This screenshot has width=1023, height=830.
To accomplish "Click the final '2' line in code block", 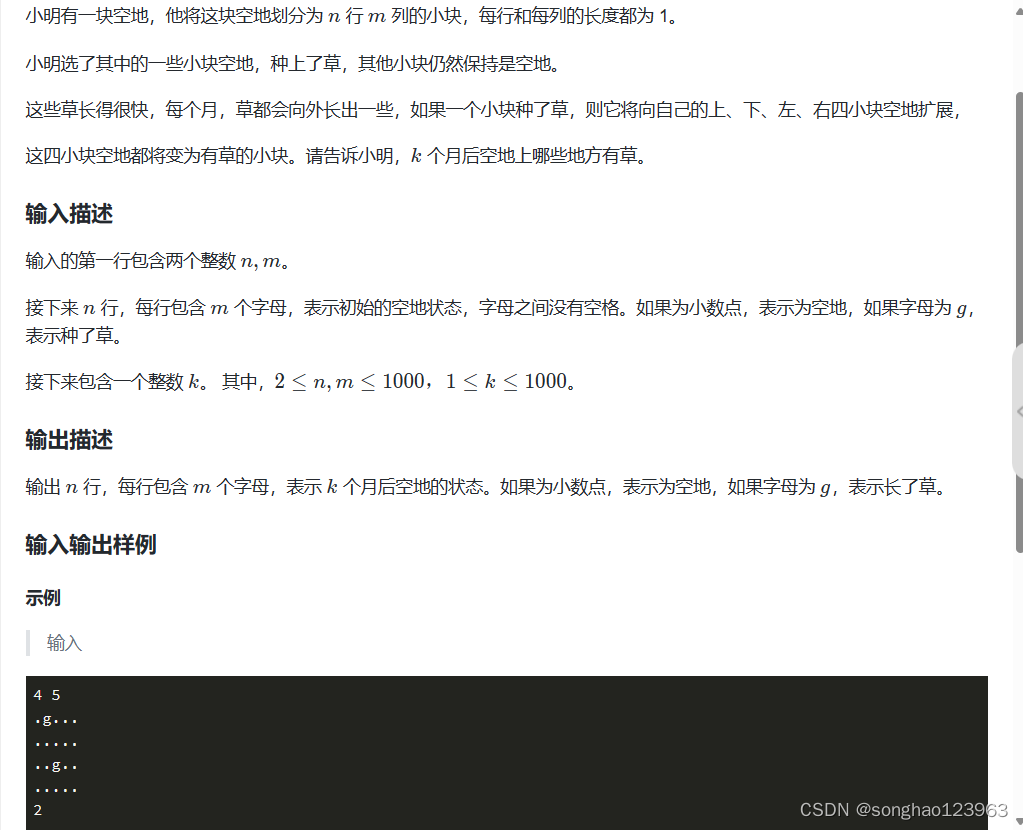I will pyautogui.click(x=38, y=810).
